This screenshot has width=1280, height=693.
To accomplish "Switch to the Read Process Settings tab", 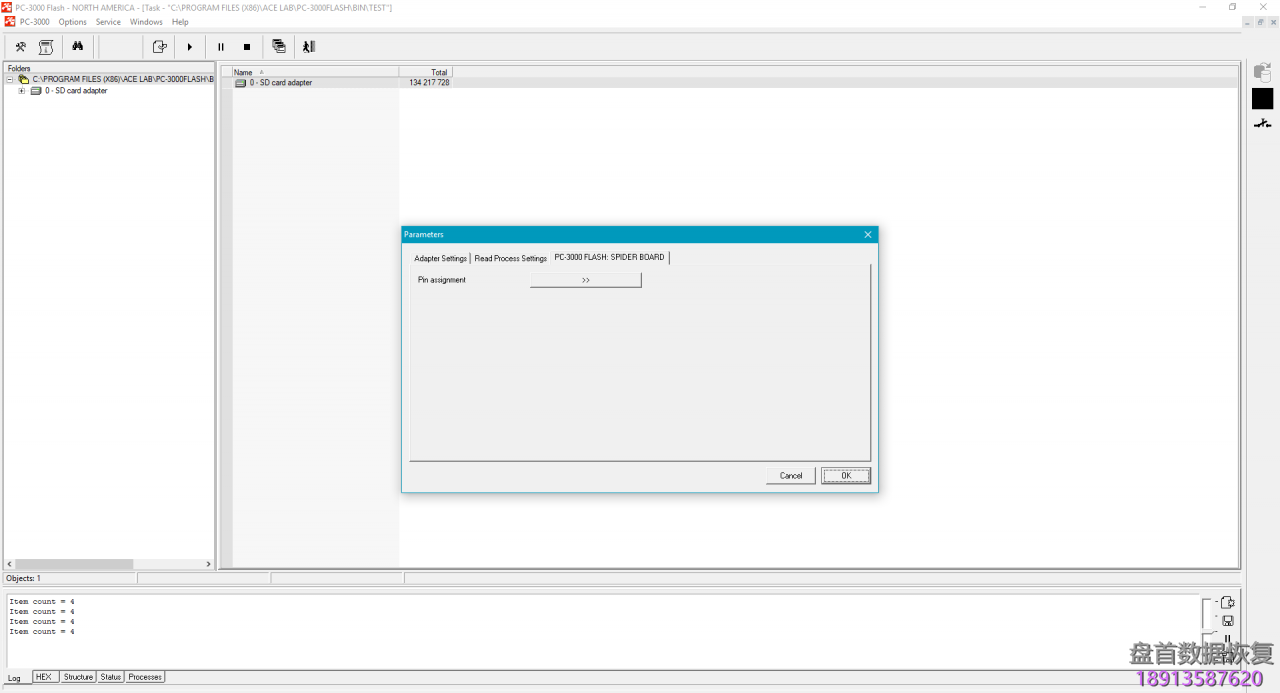I will tap(510, 258).
